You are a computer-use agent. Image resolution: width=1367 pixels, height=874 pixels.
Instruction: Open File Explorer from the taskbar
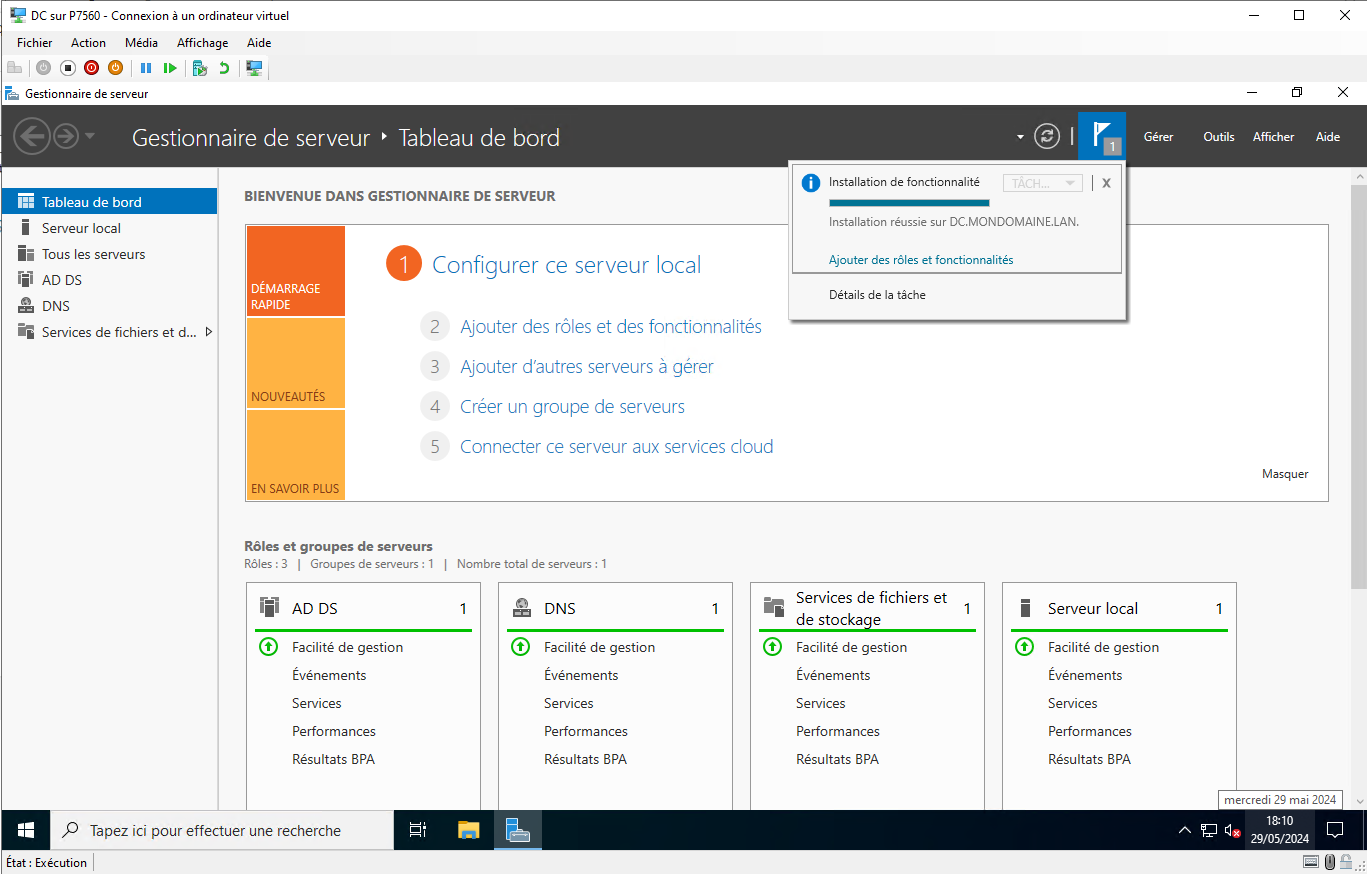[x=469, y=830]
